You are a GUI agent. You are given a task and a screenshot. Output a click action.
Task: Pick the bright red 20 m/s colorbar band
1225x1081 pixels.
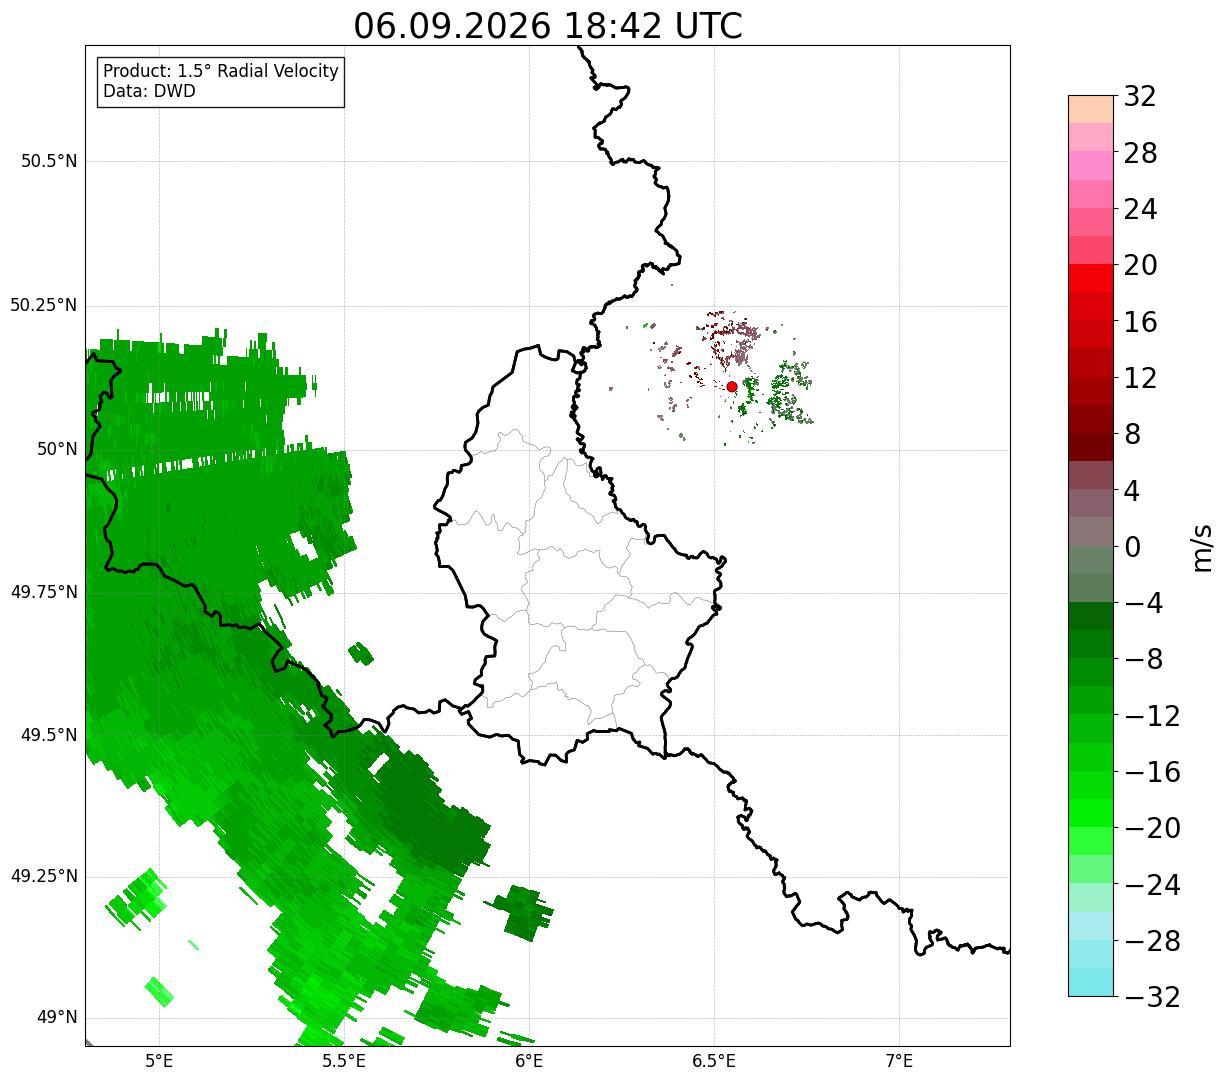click(x=1091, y=278)
